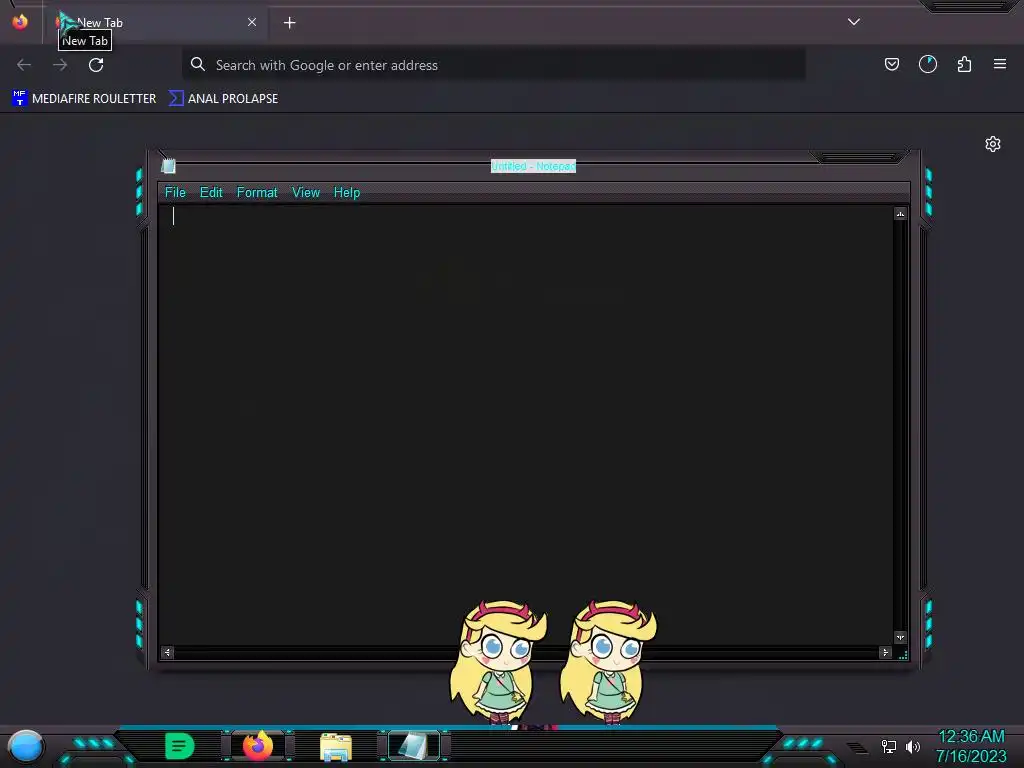
Task: Personalize new tab with gear icon
Action: 993,144
